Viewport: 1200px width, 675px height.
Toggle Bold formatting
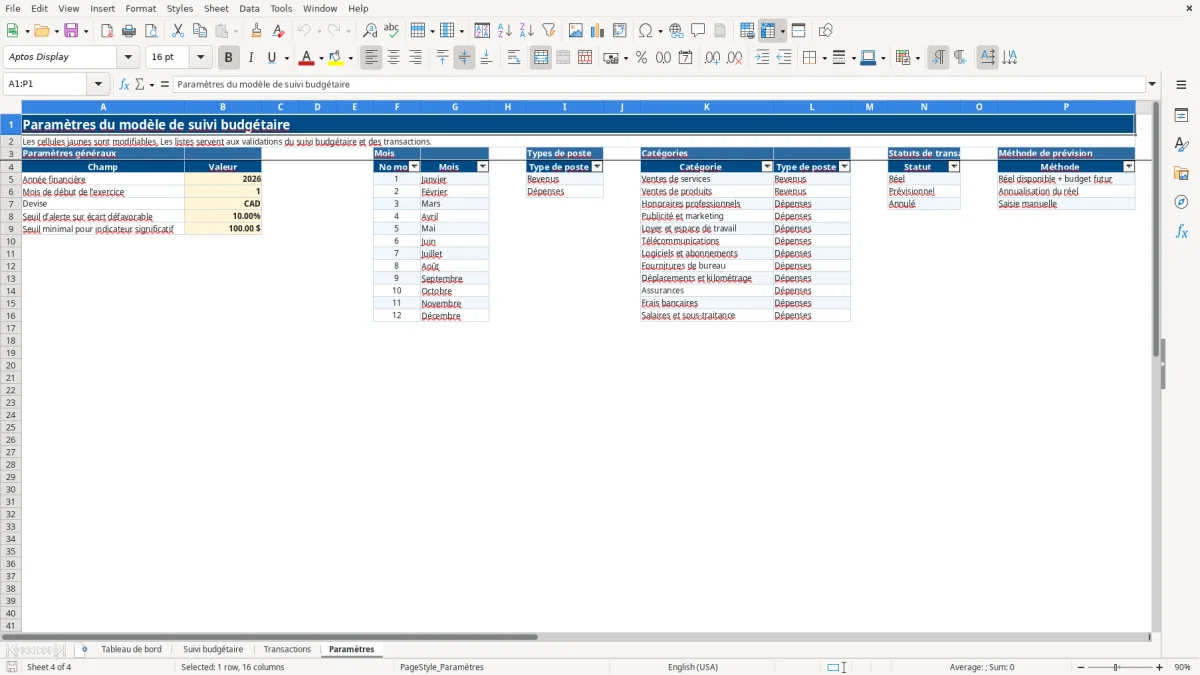pyautogui.click(x=229, y=58)
